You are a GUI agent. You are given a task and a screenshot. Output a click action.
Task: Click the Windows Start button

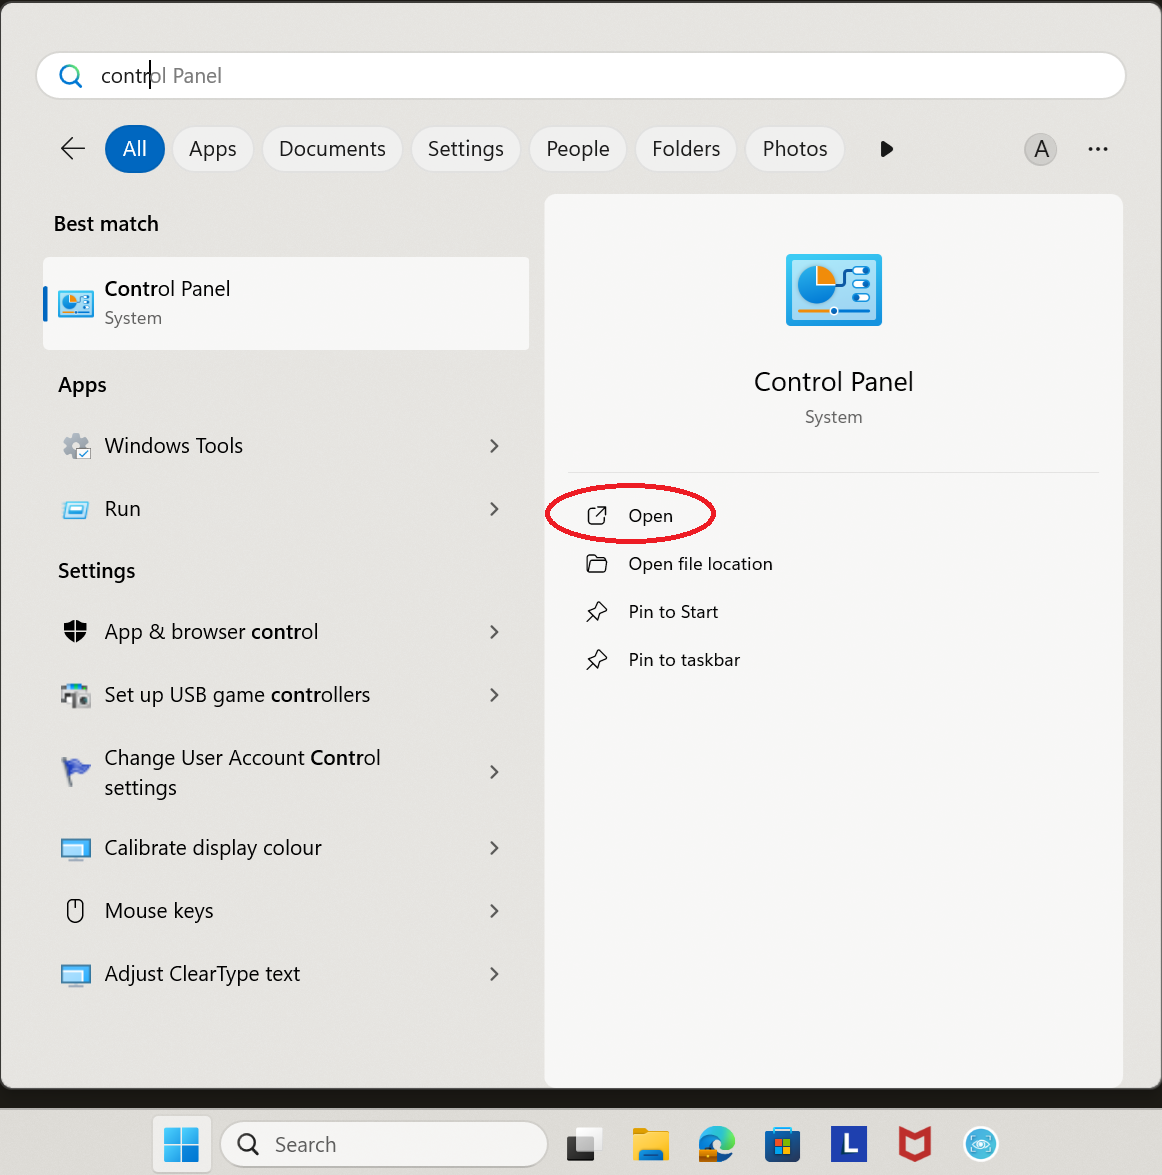(x=181, y=1144)
